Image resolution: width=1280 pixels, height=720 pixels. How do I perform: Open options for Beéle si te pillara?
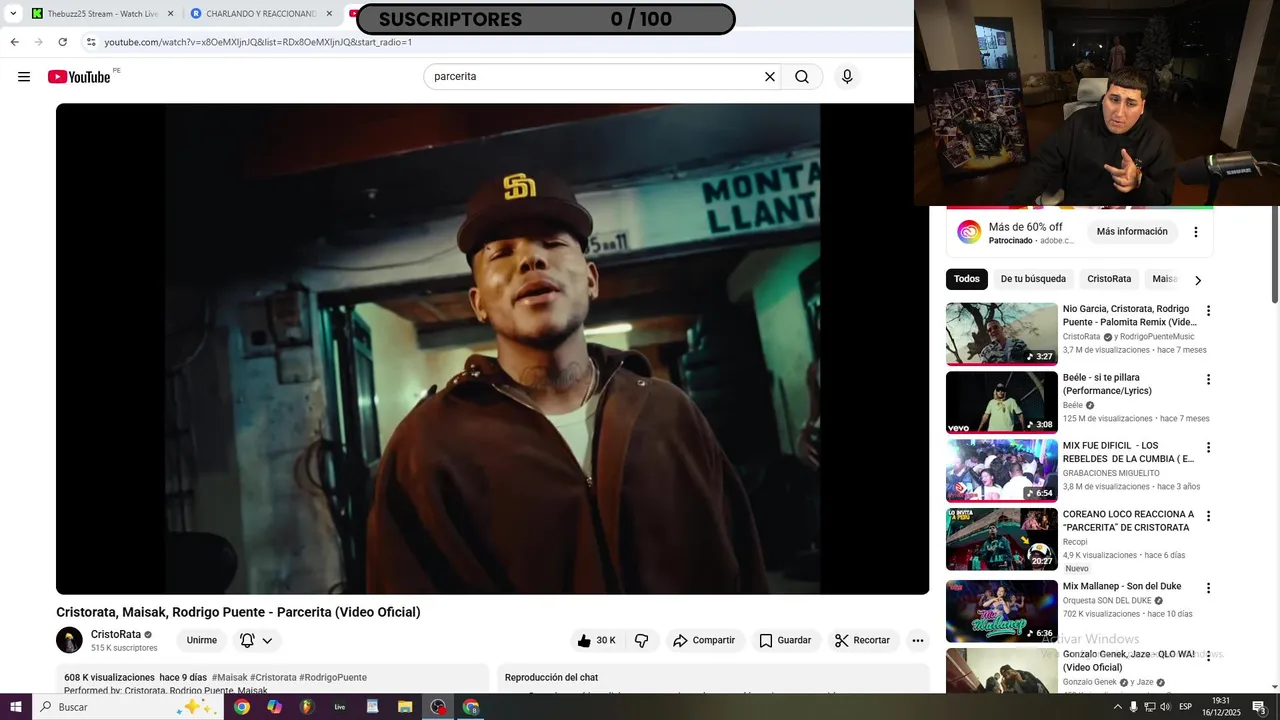(x=1208, y=380)
